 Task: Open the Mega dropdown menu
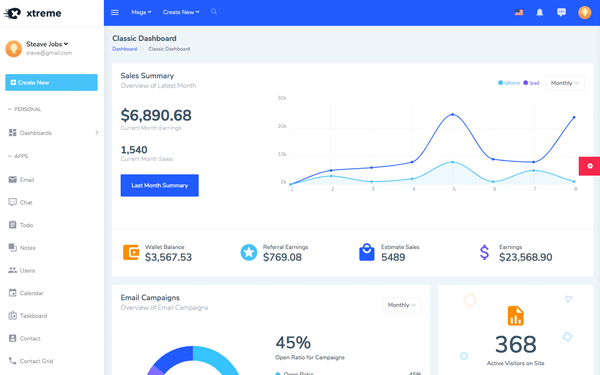[141, 12]
